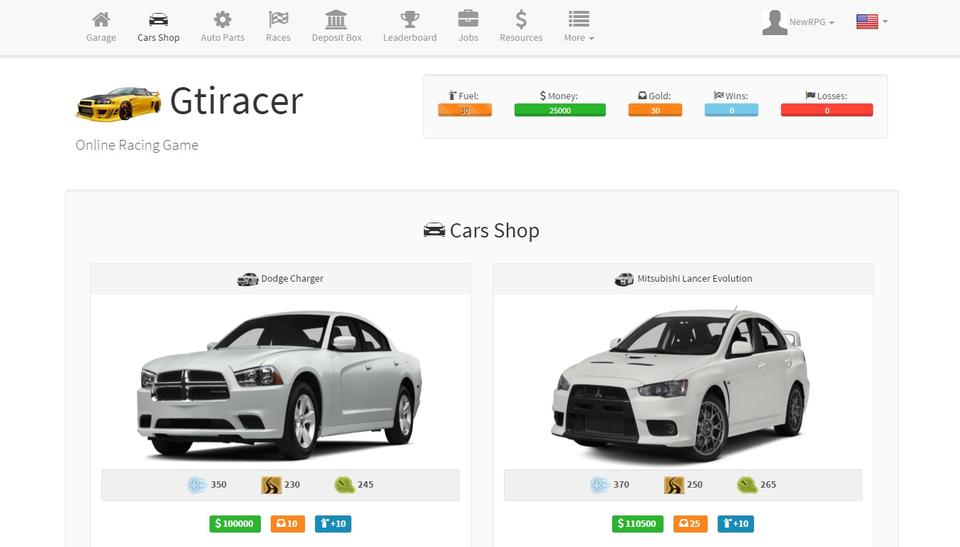
Task: Click Mitsubishi Lancer fuel +10 button
Action: (736, 524)
